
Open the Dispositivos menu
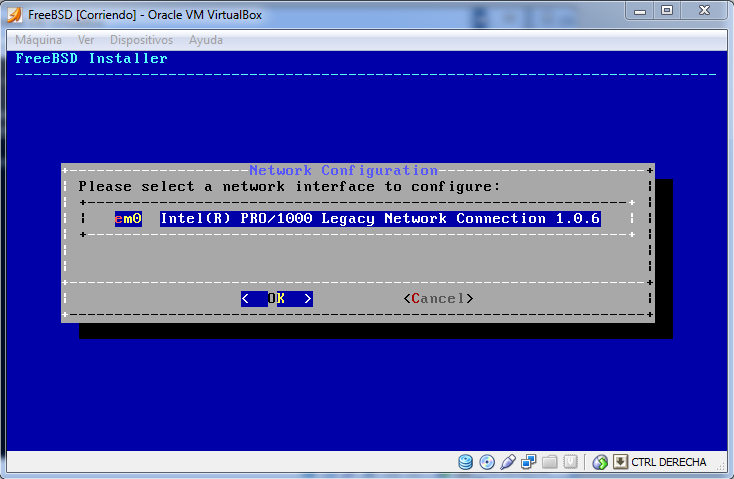141,40
